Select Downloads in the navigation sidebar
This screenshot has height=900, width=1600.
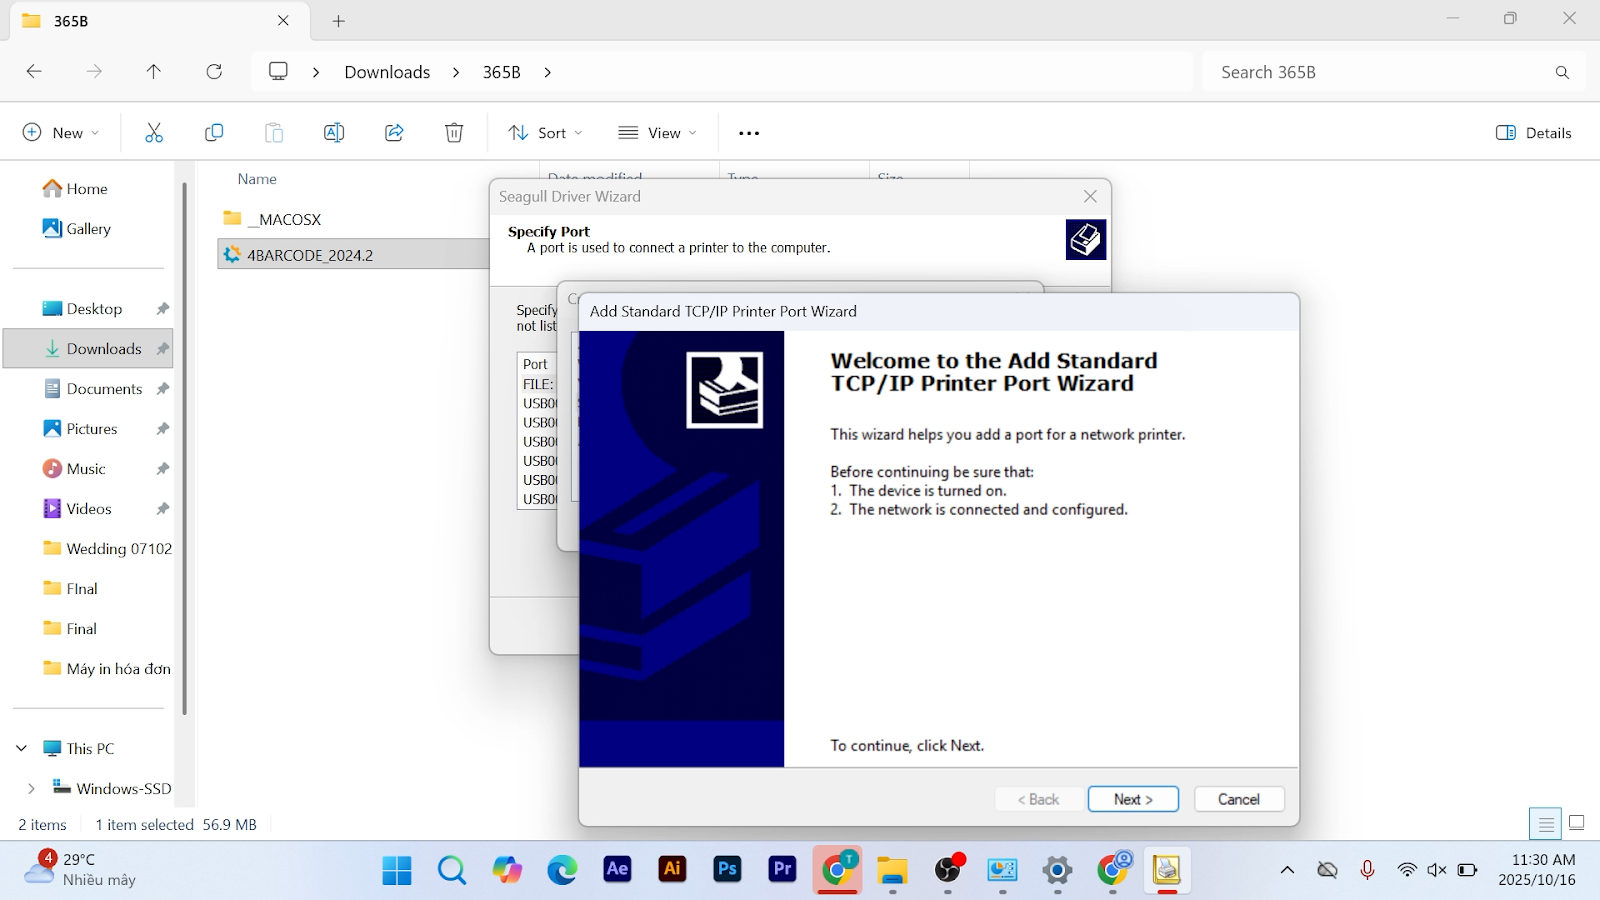coord(103,349)
